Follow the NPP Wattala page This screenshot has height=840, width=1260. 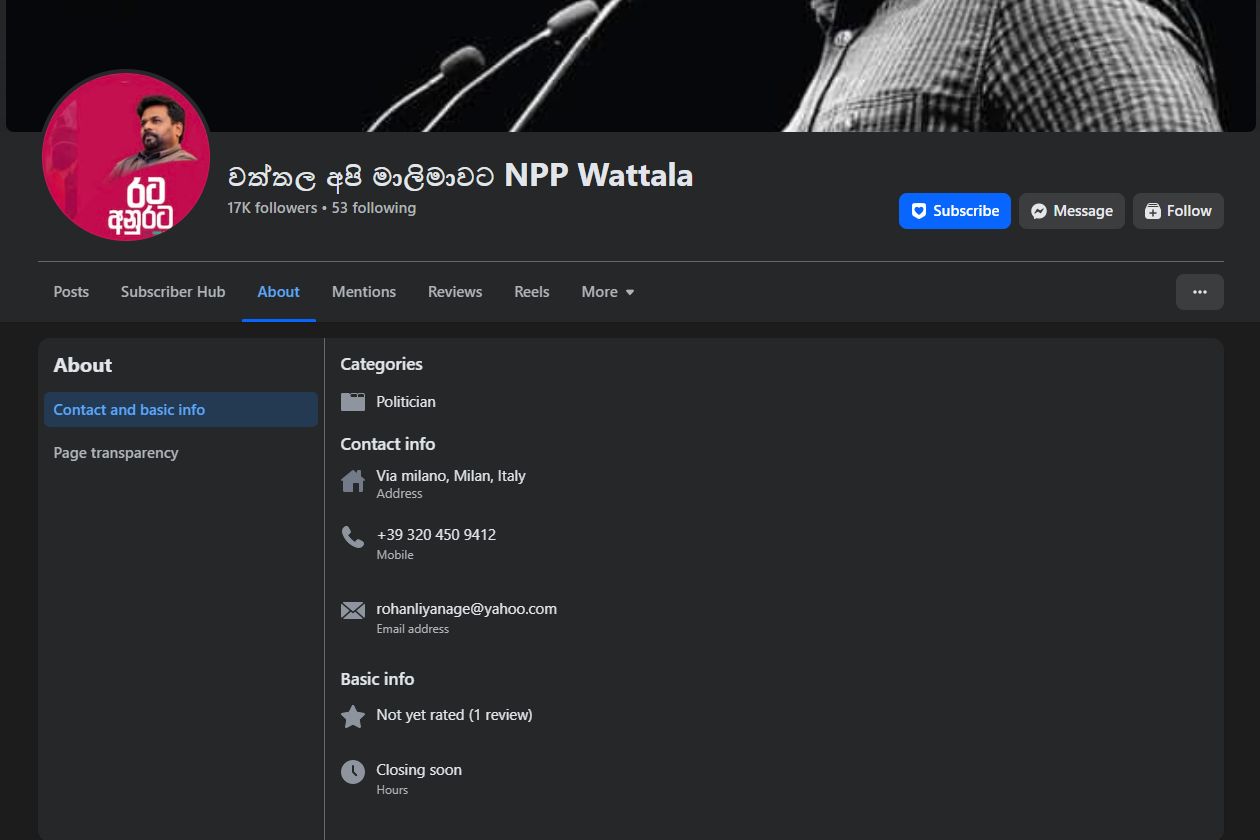[1178, 211]
